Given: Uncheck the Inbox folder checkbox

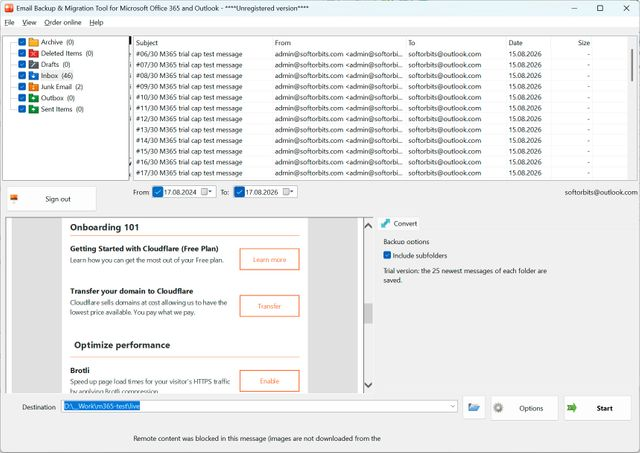Looking at the screenshot, I should point(22,76).
